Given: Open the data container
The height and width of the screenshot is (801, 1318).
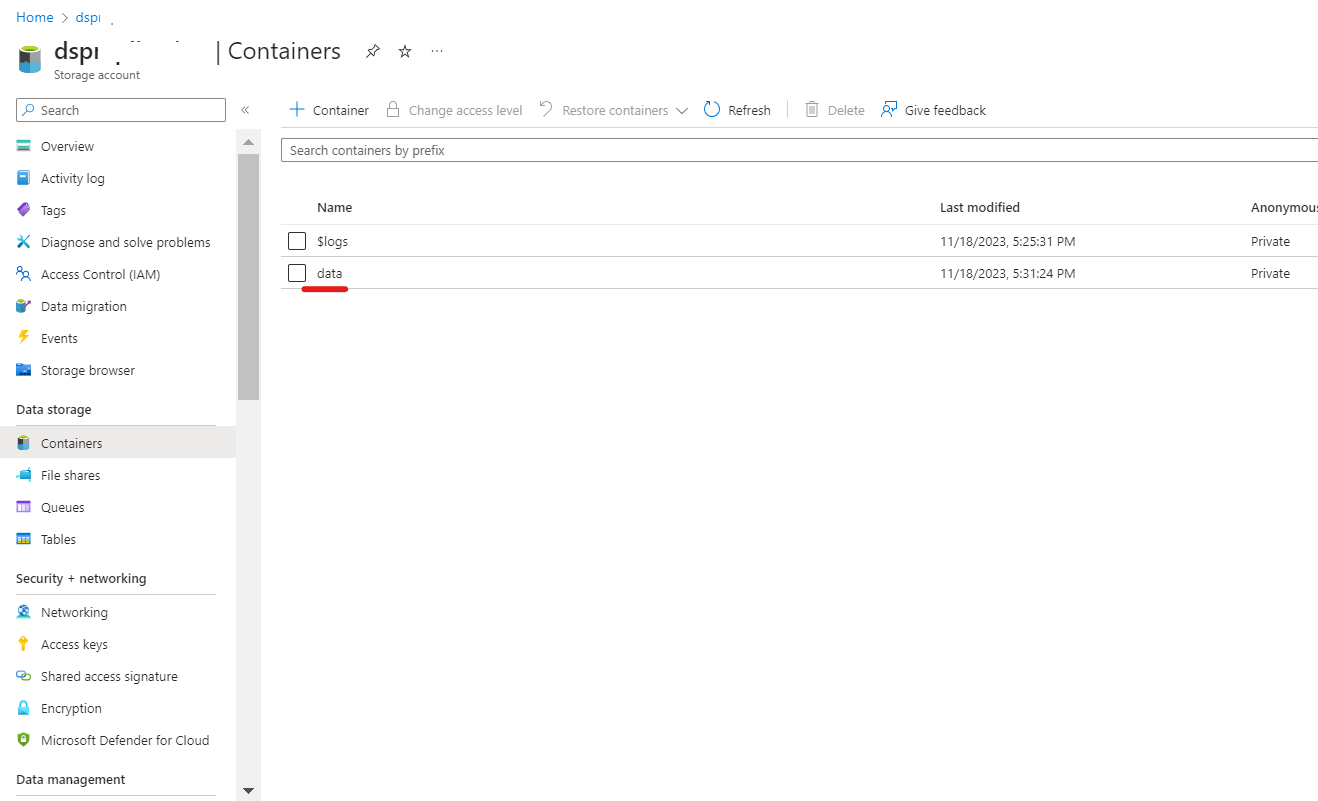Looking at the screenshot, I should pyautogui.click(x=330, y=273).
